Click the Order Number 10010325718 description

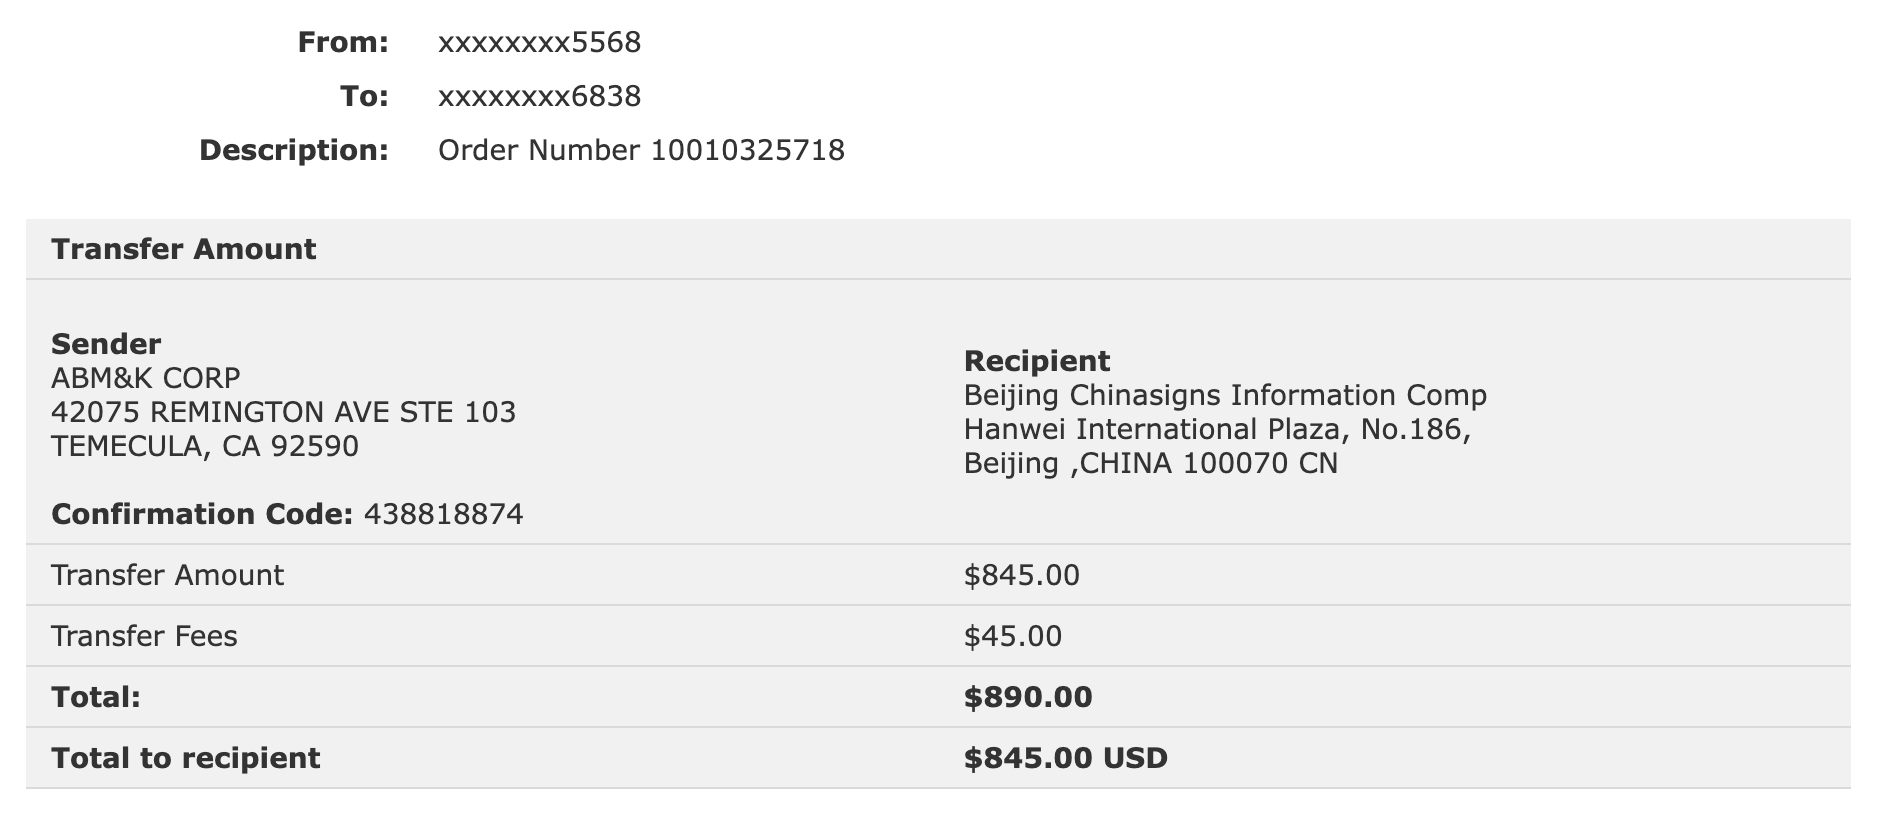642,151
